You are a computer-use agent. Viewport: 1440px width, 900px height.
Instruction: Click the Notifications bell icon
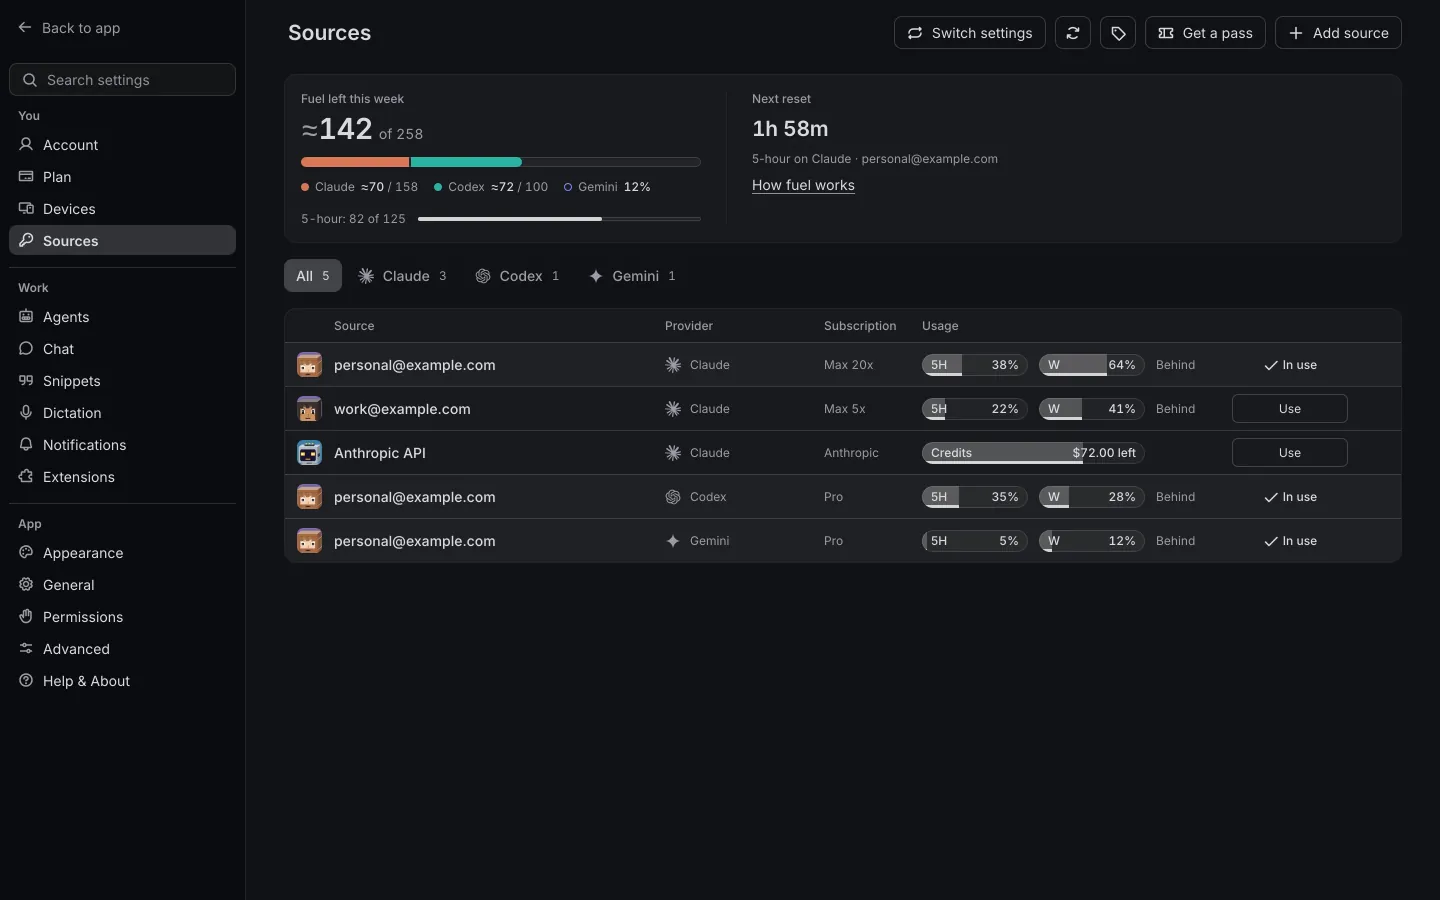tap(26, 445)
